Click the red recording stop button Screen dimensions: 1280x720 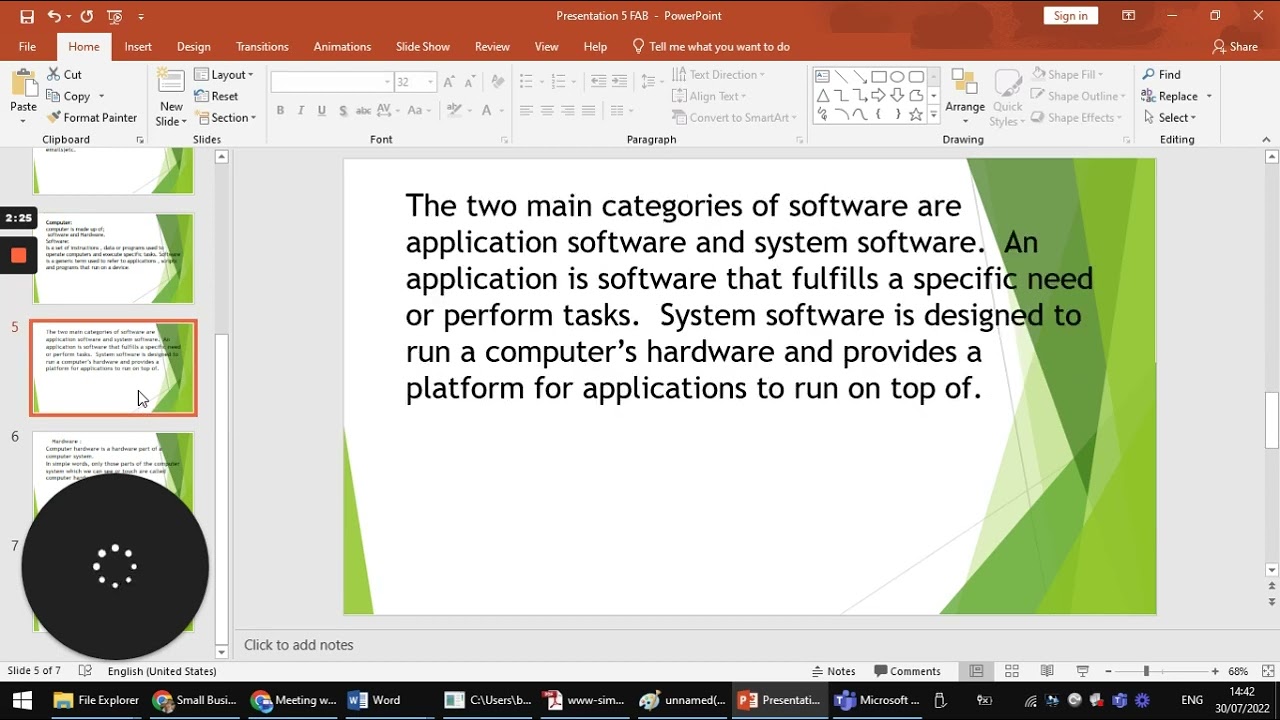(18, 255)
